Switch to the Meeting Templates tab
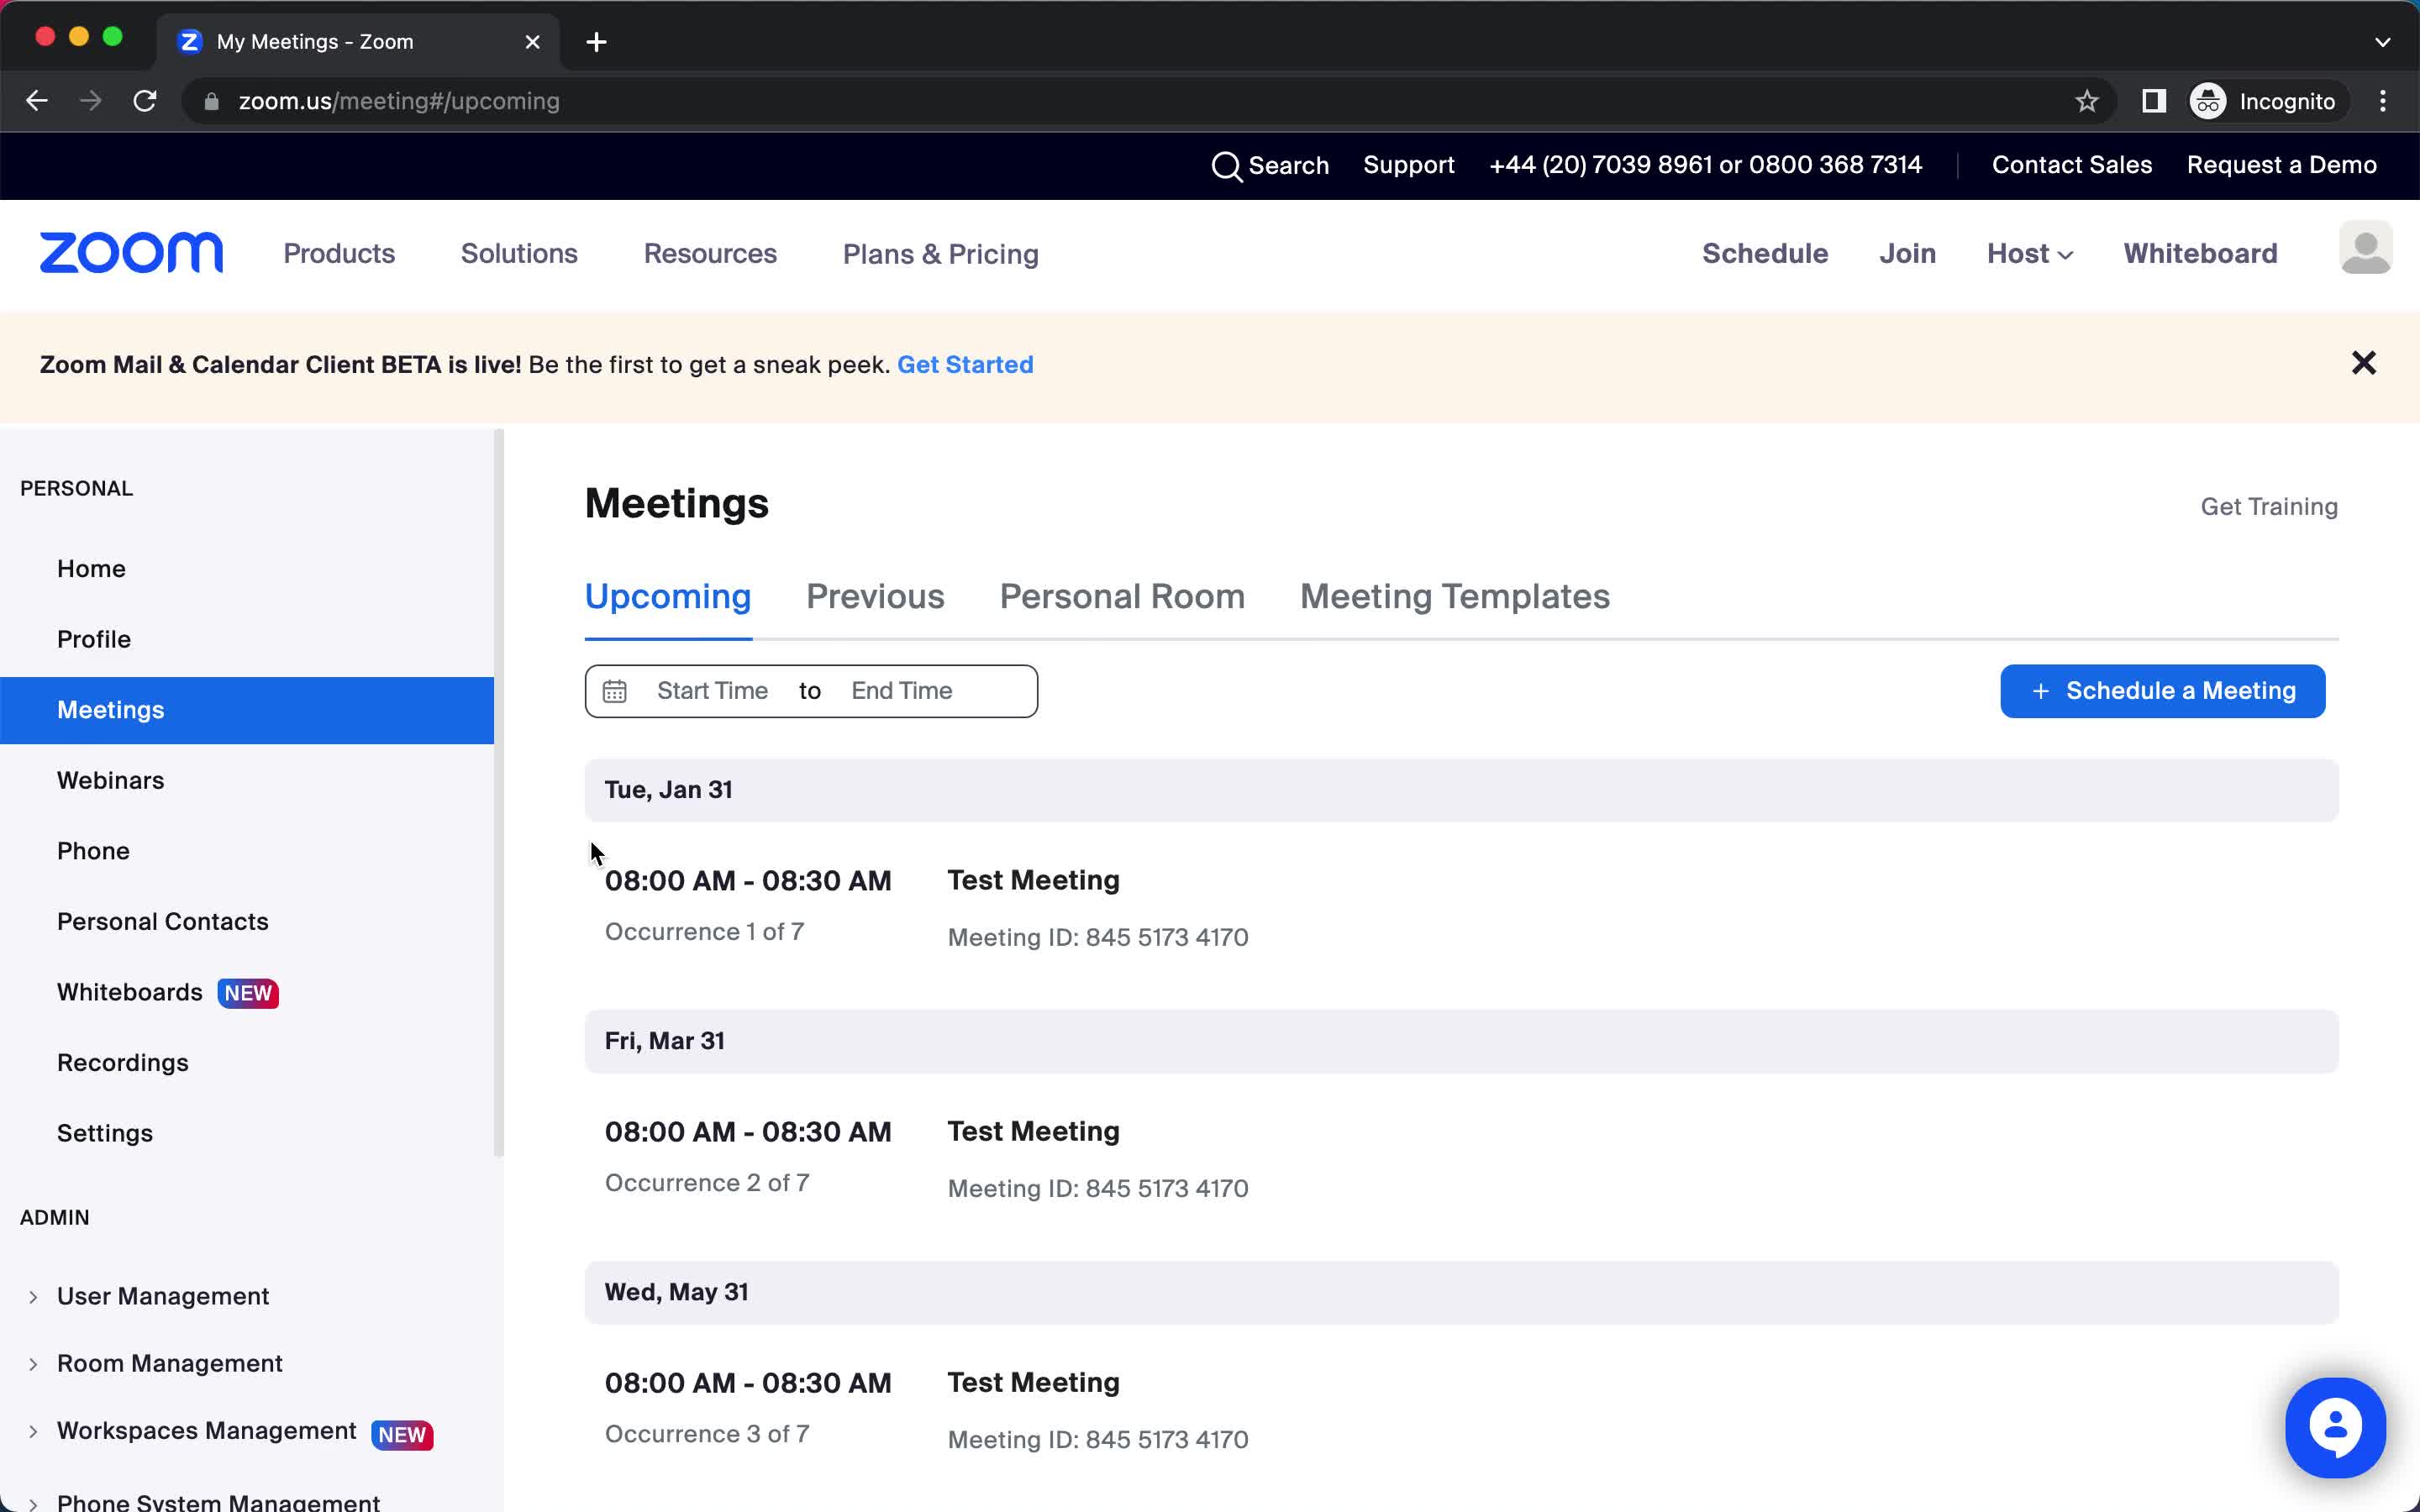This screenshot has width=2420, height=1512. pyautogui.click(x=1455, y=596)
